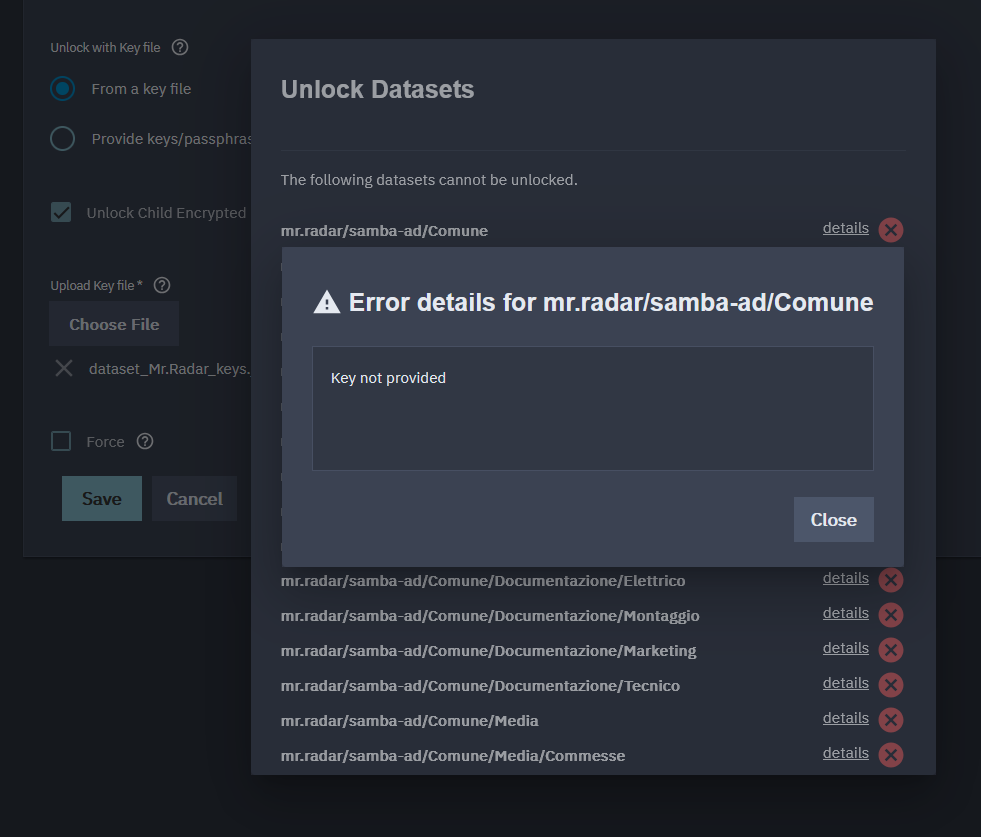Click red error icon for Documentazione/Marketing
This screenshot has height=837, width=981.
coord(890,650)
